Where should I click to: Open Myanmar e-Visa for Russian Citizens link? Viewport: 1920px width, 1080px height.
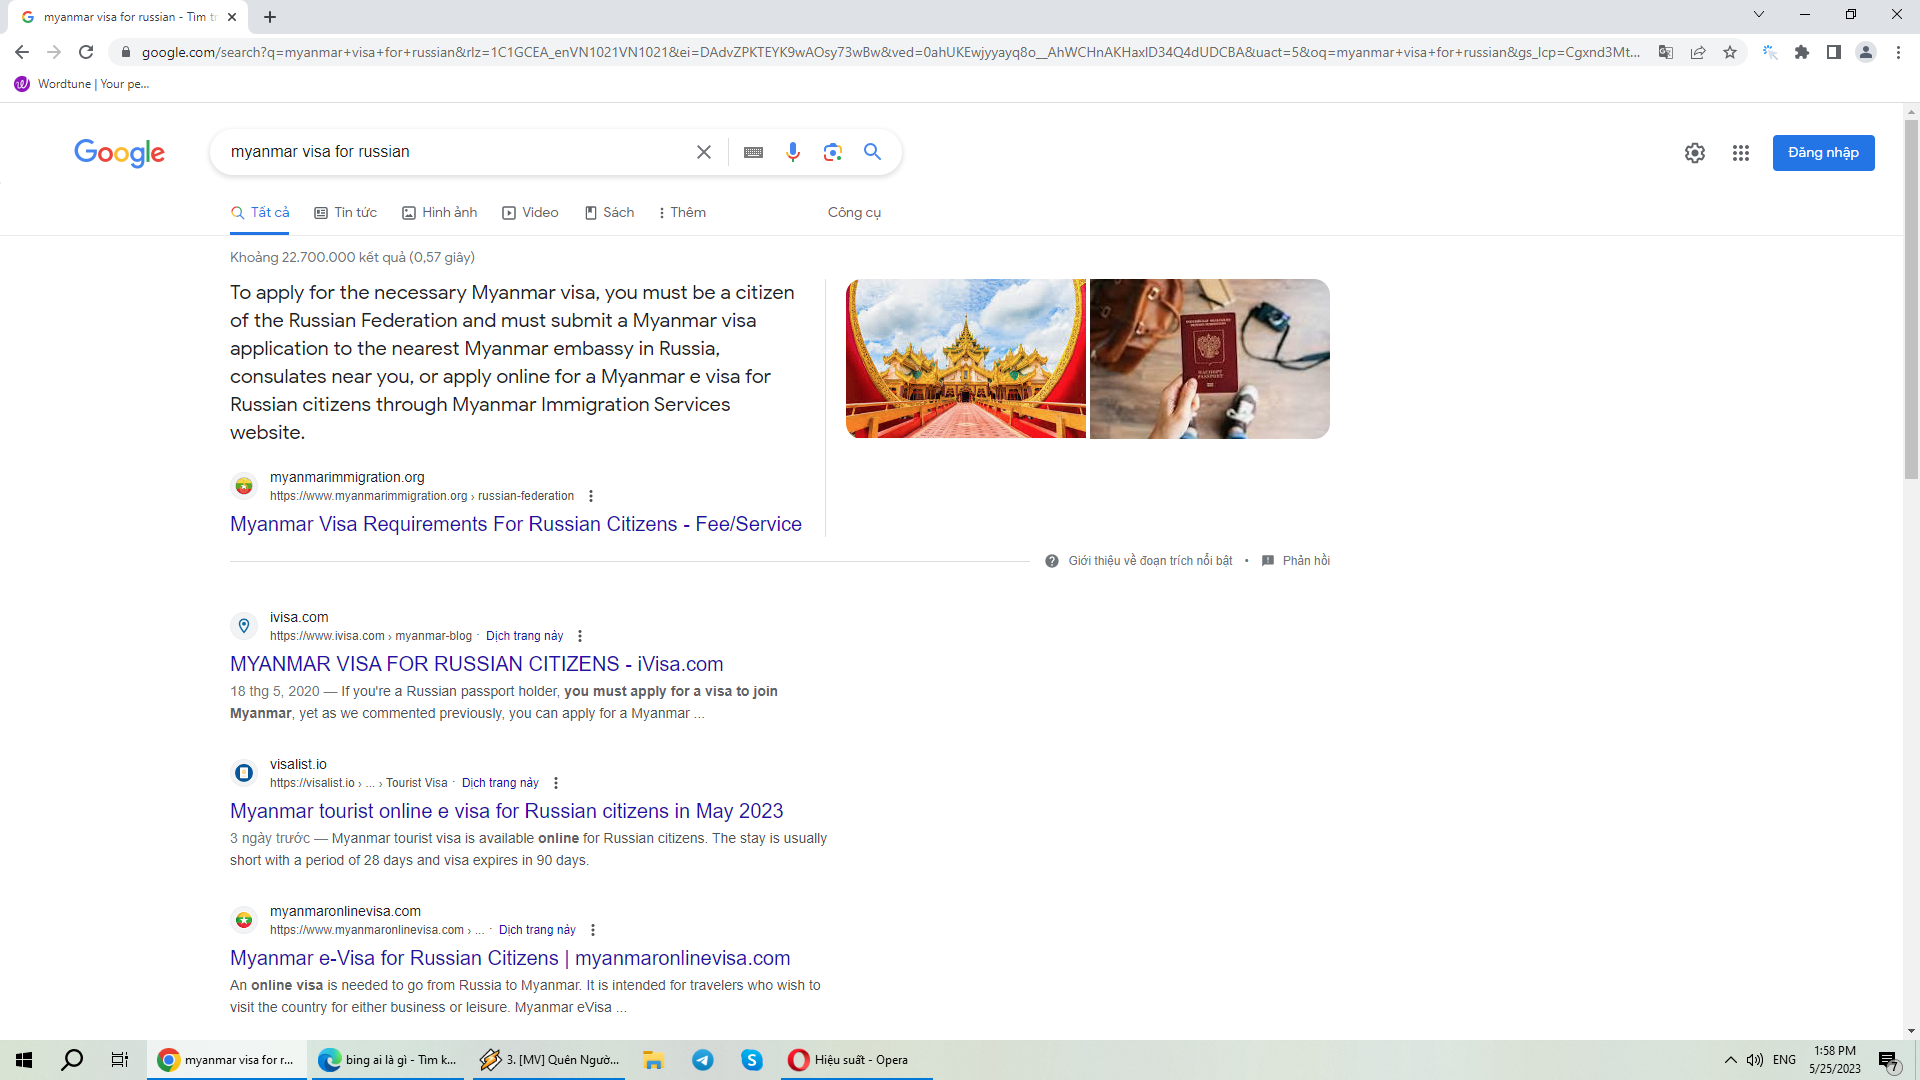[510, 958]
